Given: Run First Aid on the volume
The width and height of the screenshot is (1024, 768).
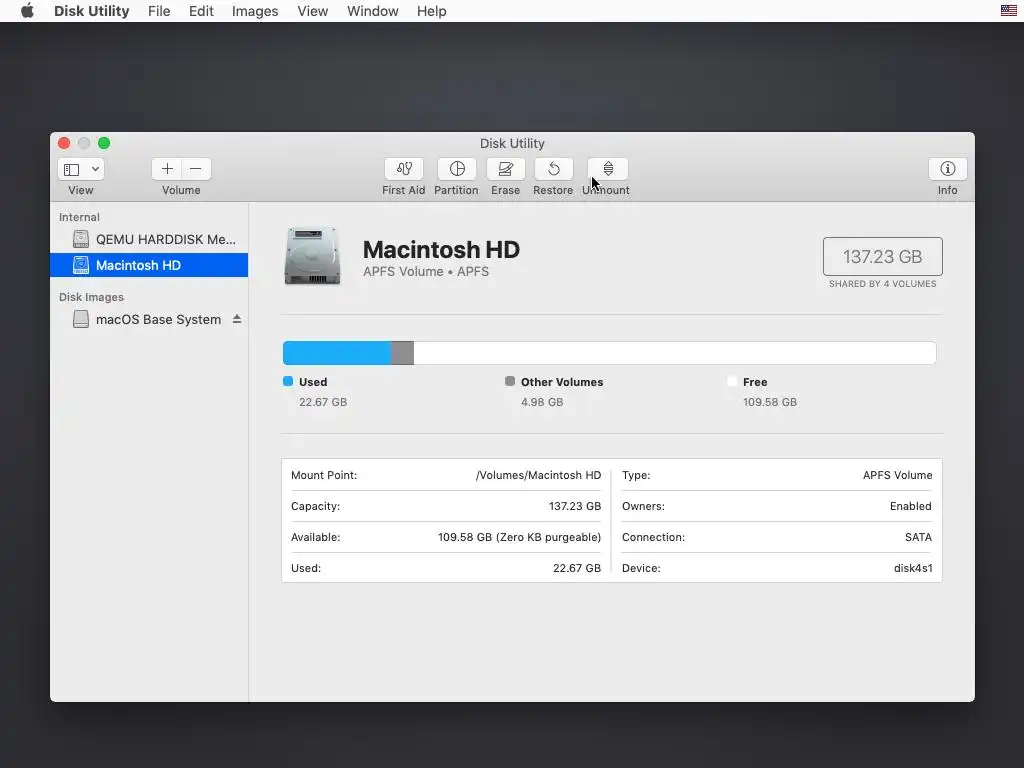Looking at the screenshot, I should 404,169.
